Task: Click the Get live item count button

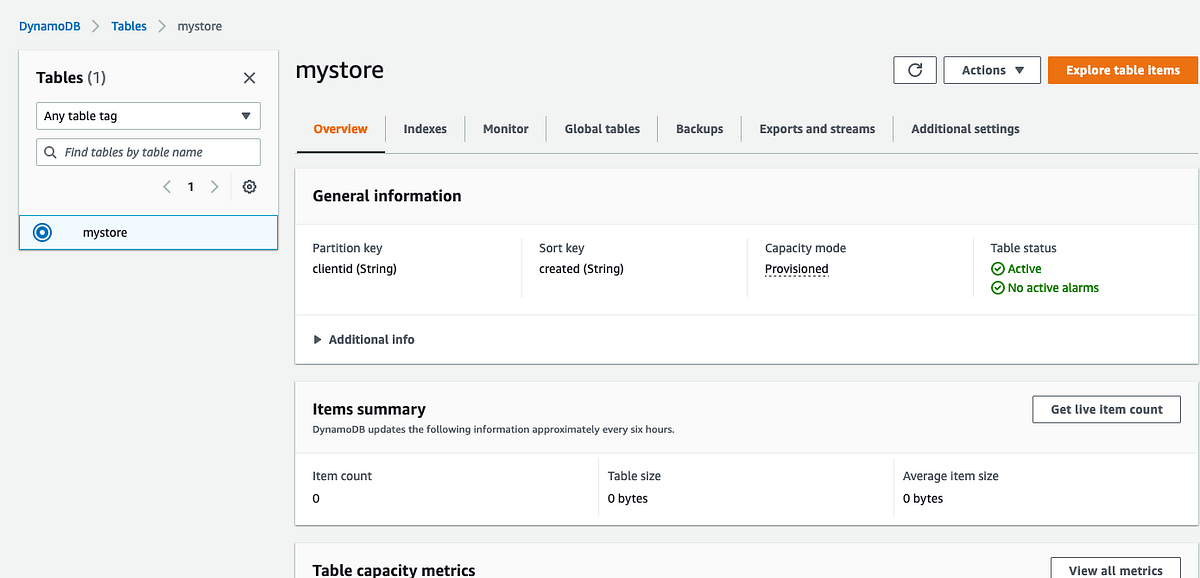Action: click(1106, 409)
